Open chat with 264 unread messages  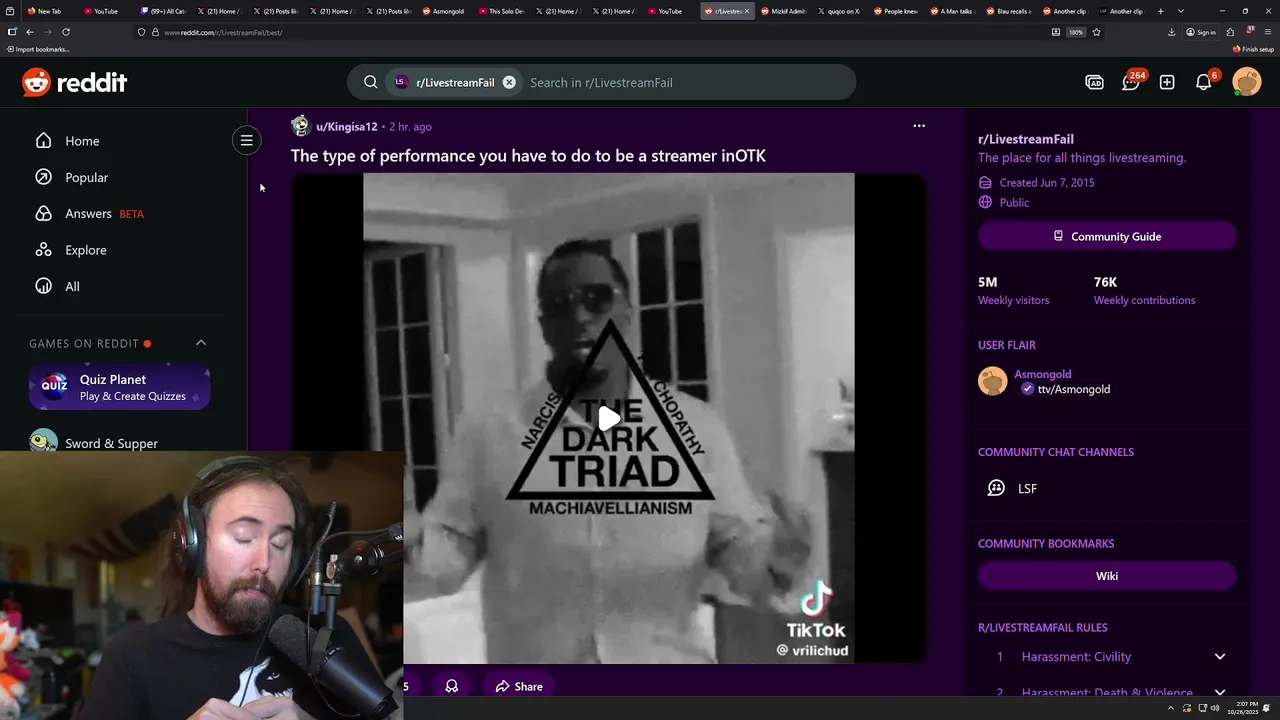(1131, 82)
